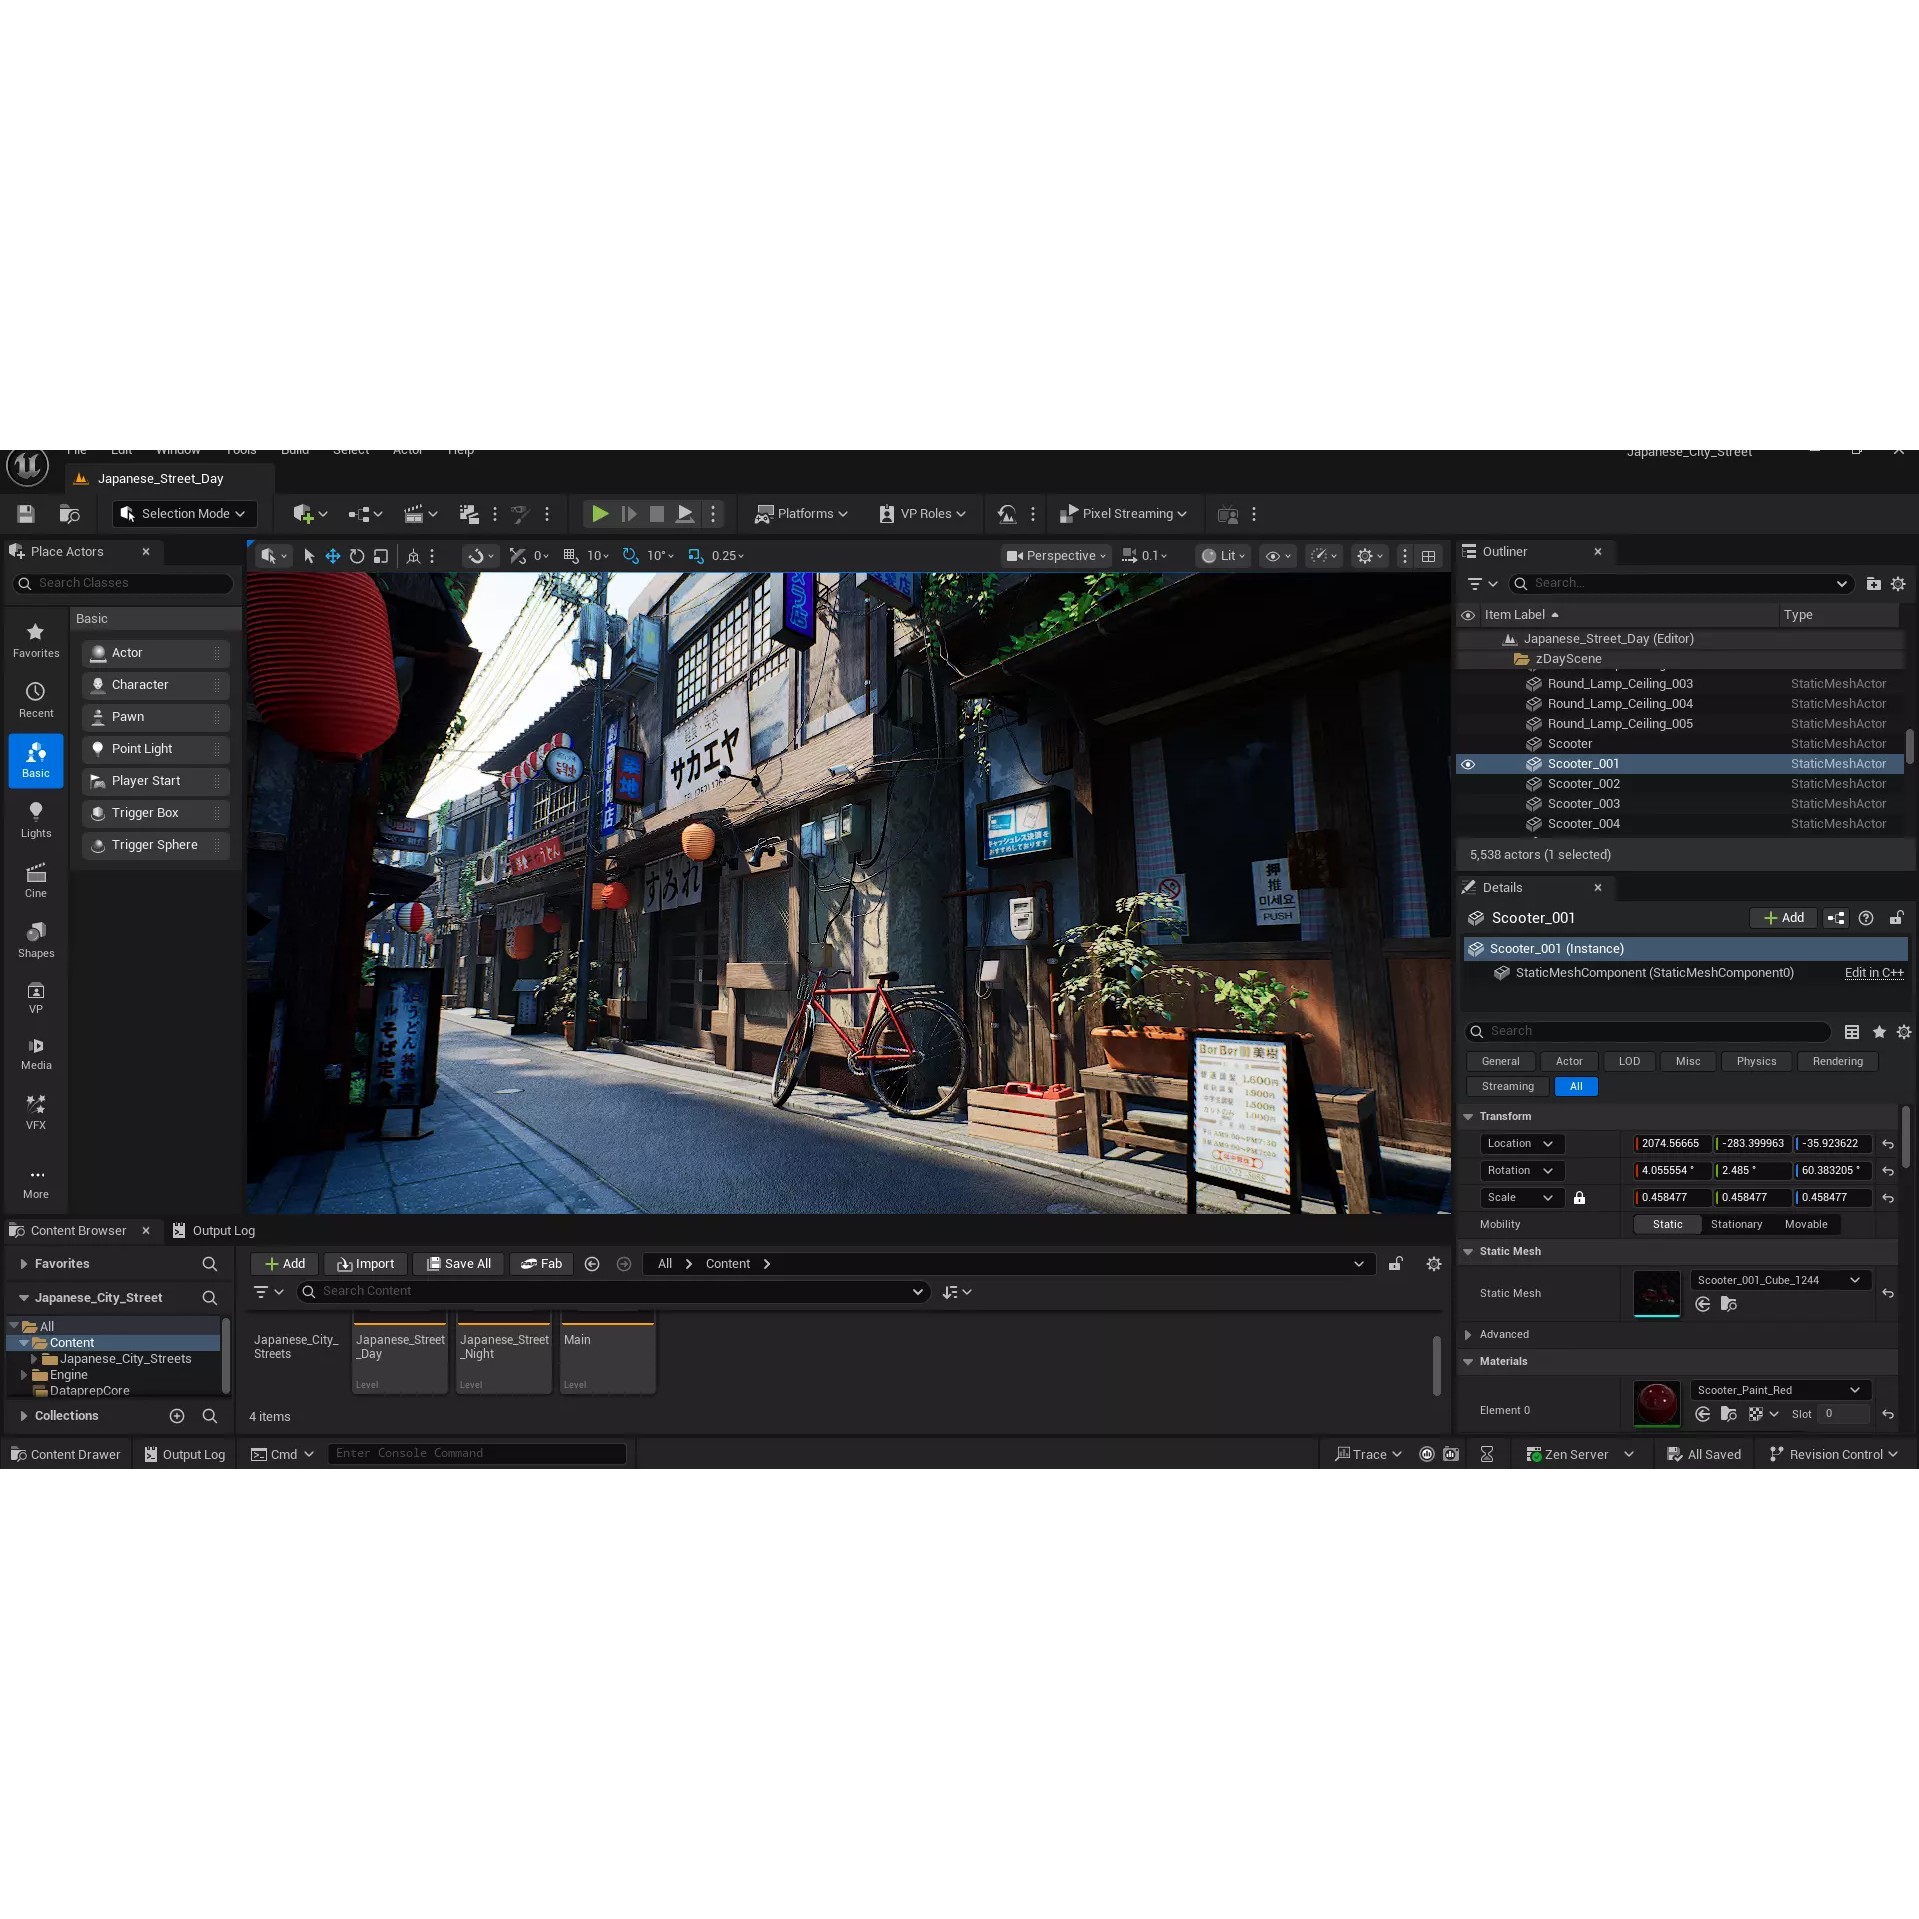1919x1919 pixels.
Task: Open the Perspective viewport dropdown
Action: pyautogui.click(x=1055, y=555)
